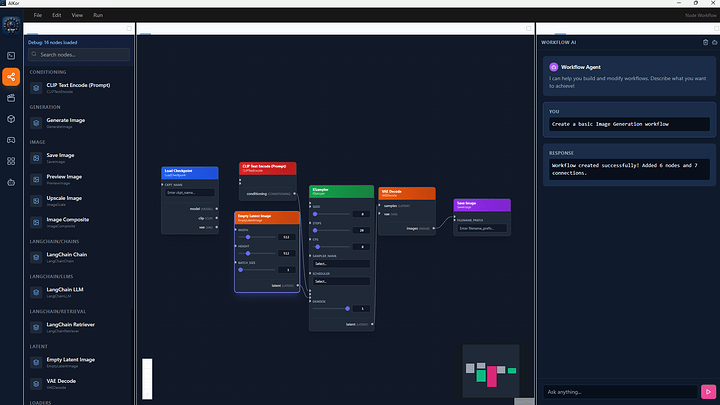The image size is (720, 405).
Task: Open the scheduler dropdown in KSampler node
Action: (x=340, y=281)
